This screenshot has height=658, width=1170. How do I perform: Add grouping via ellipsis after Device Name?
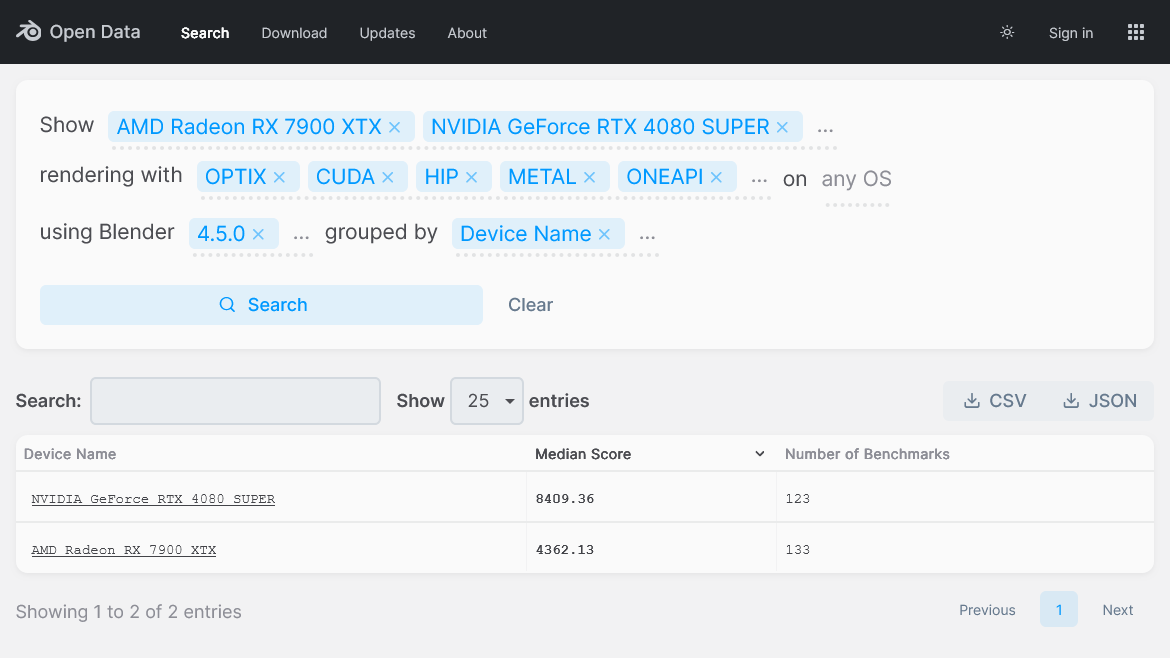point(647,236)
